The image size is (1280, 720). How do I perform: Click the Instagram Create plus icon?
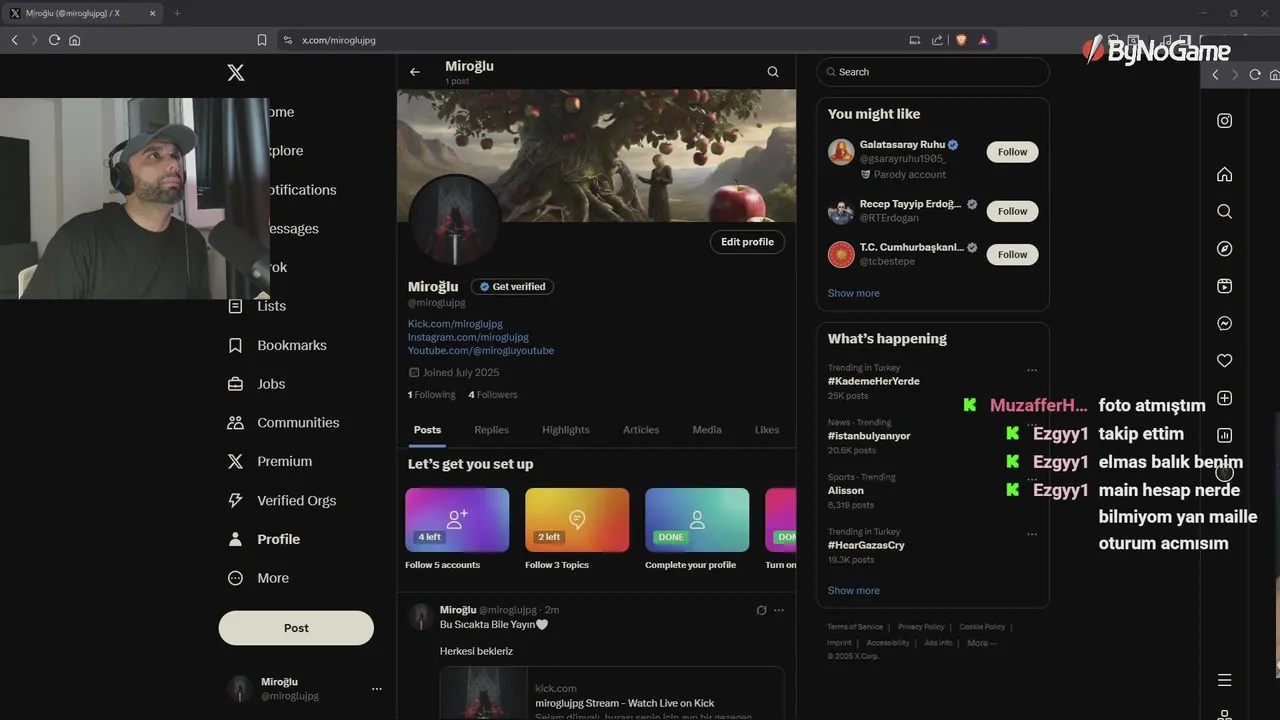pos(1224,398)
